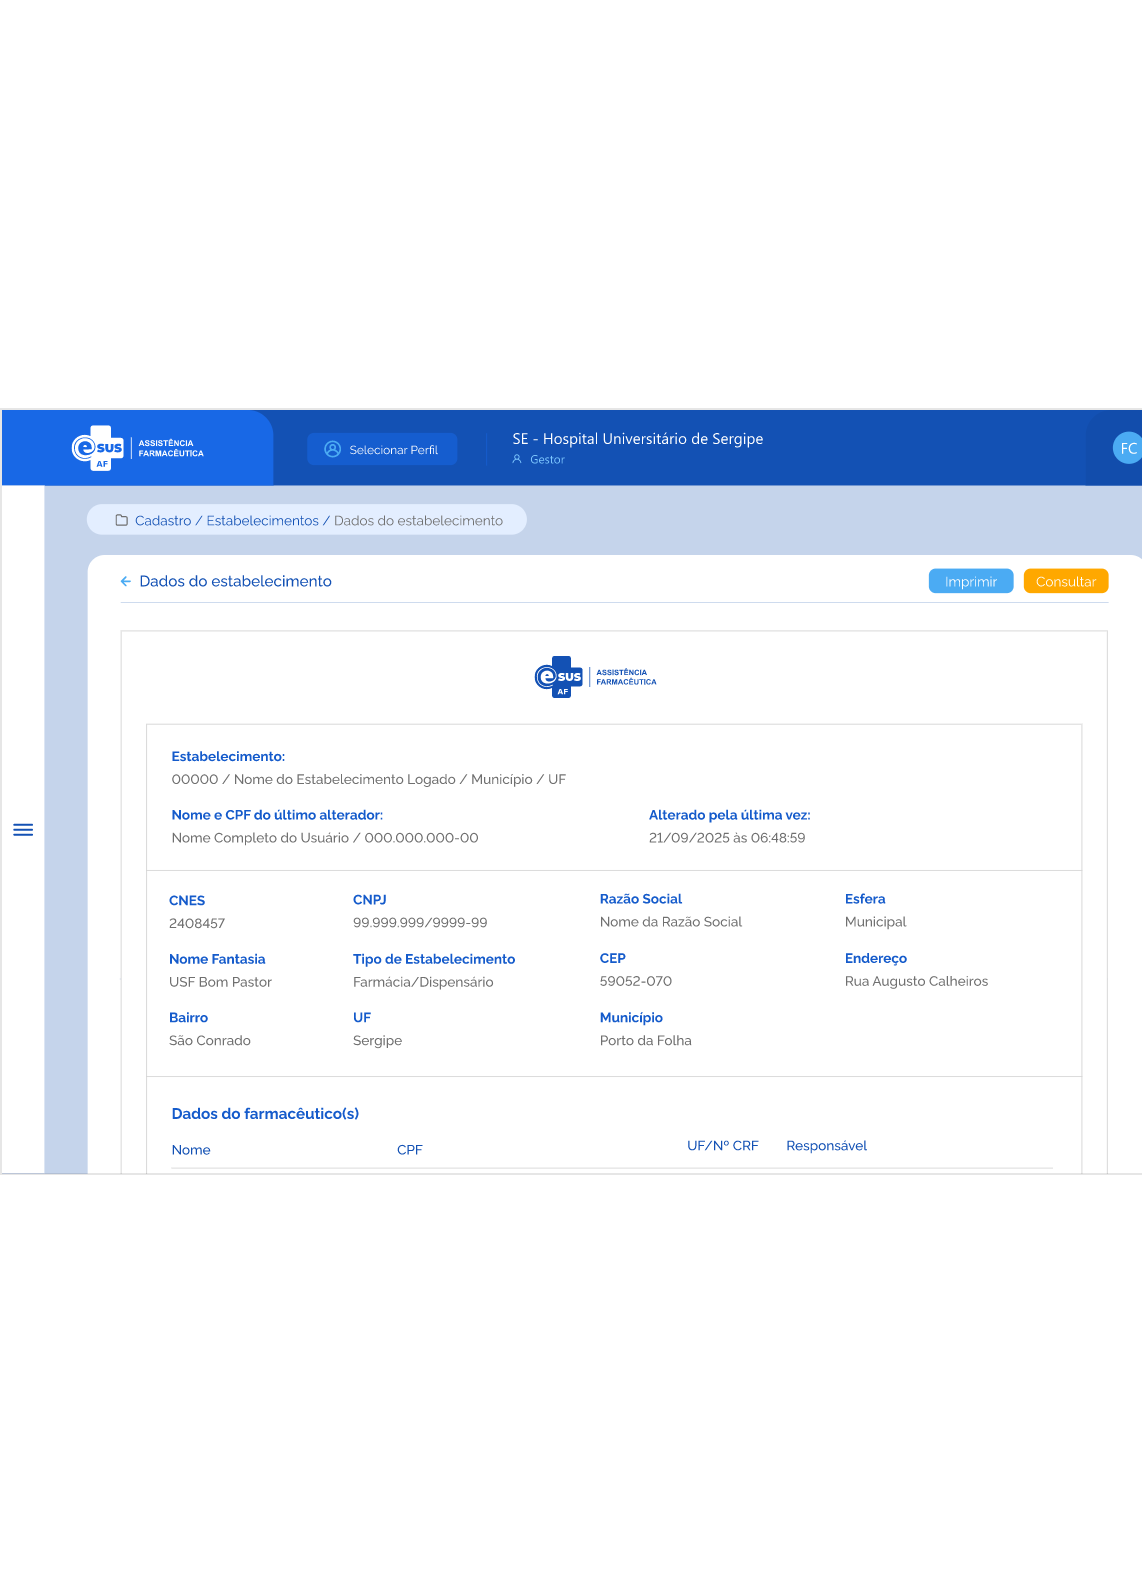Image resolution: width=1142 pixels, height=1584 pixels.
Task: Click the CNES value 2408457
Action: [197, 923]
